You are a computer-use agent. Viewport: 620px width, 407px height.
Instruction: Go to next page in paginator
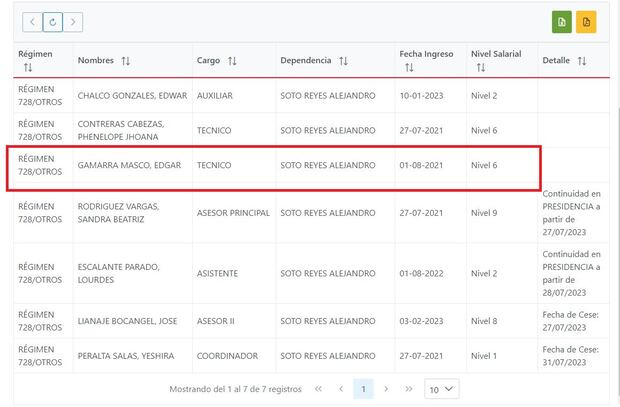[386, 388]
